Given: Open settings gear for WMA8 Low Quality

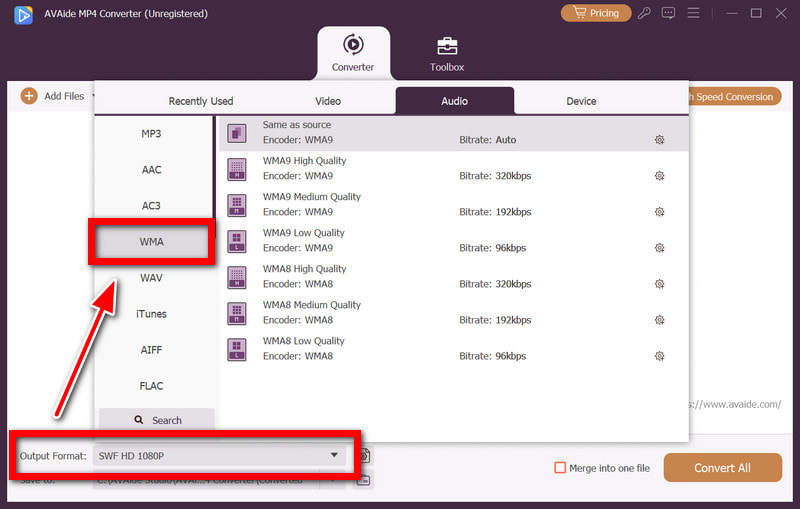Looking at the screenshot, I should pos(659,356).
